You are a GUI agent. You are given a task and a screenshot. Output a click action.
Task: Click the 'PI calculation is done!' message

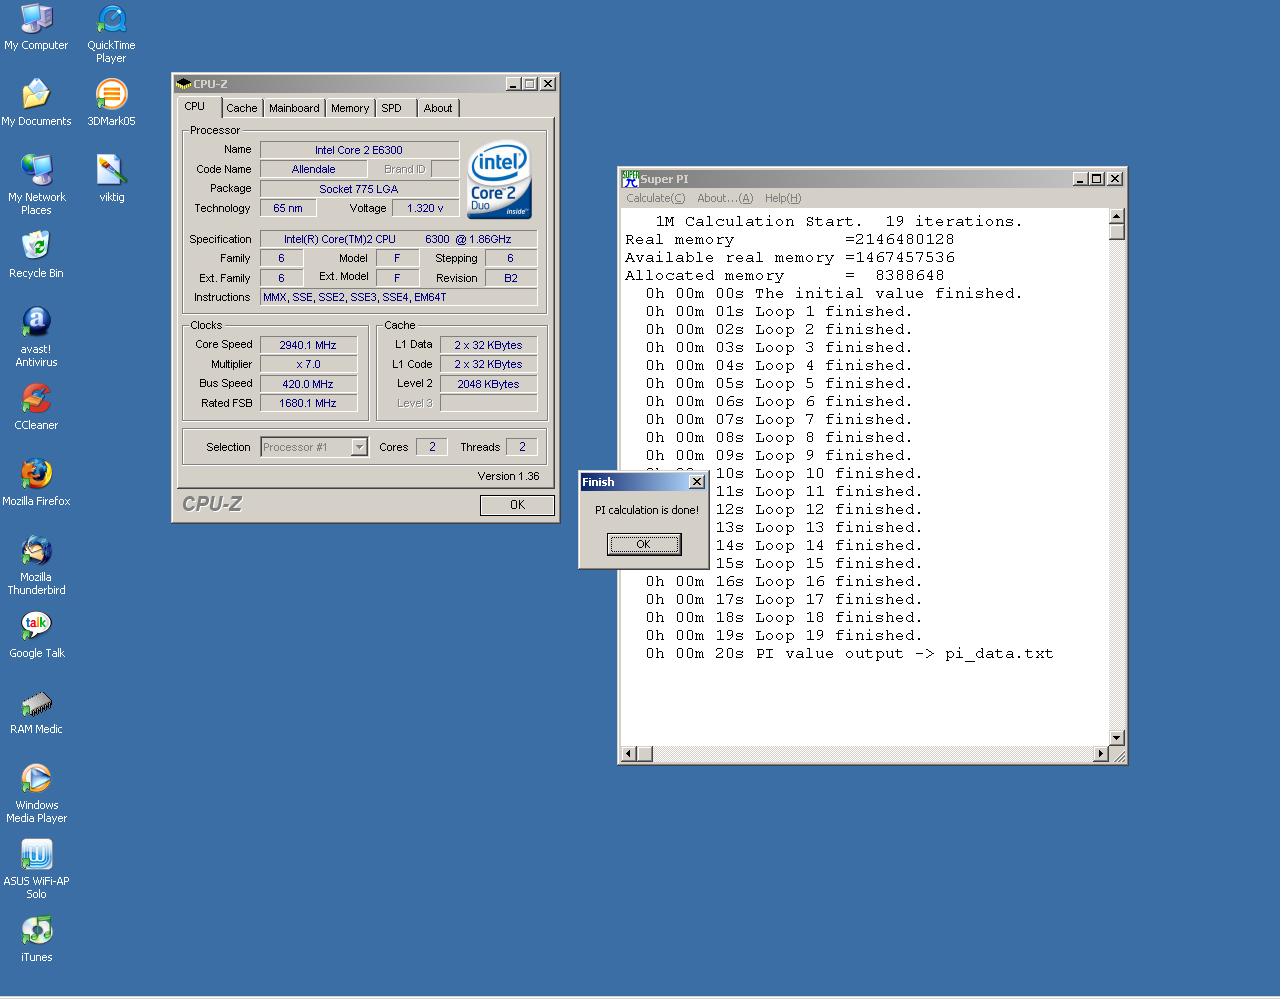(x=647, y=510)
